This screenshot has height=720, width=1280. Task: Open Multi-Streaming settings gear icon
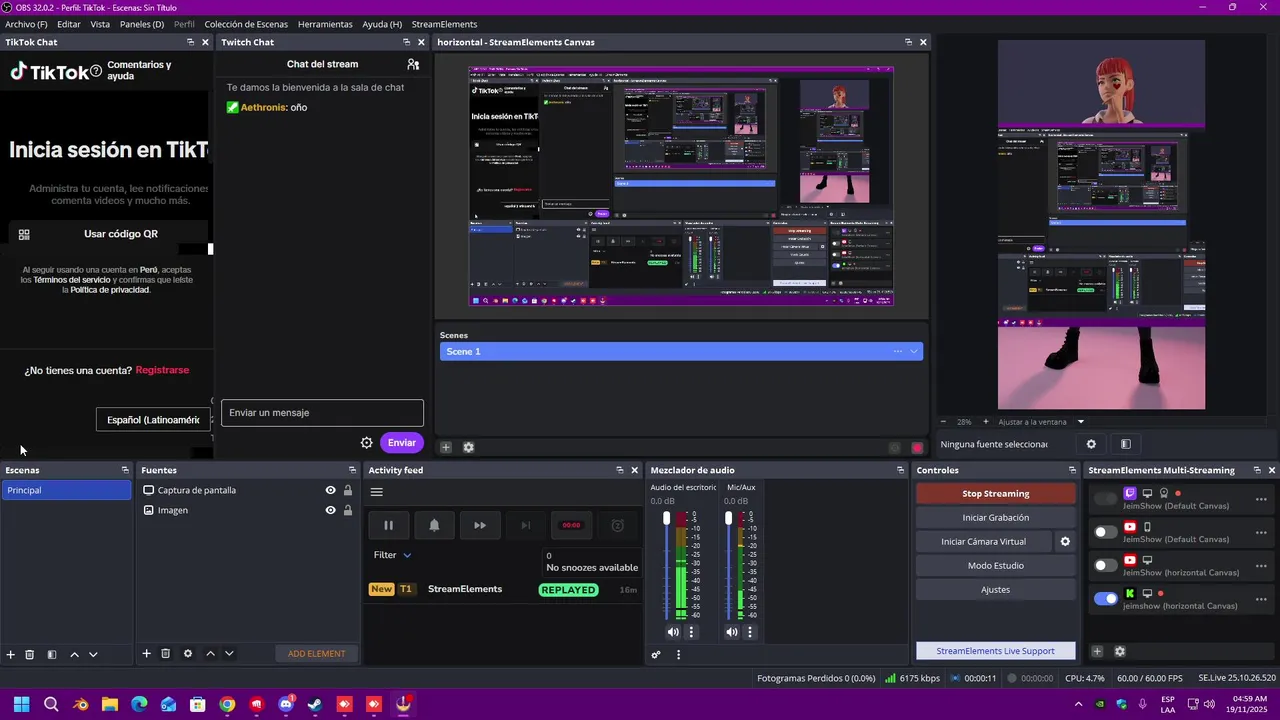click(1120, 652)
